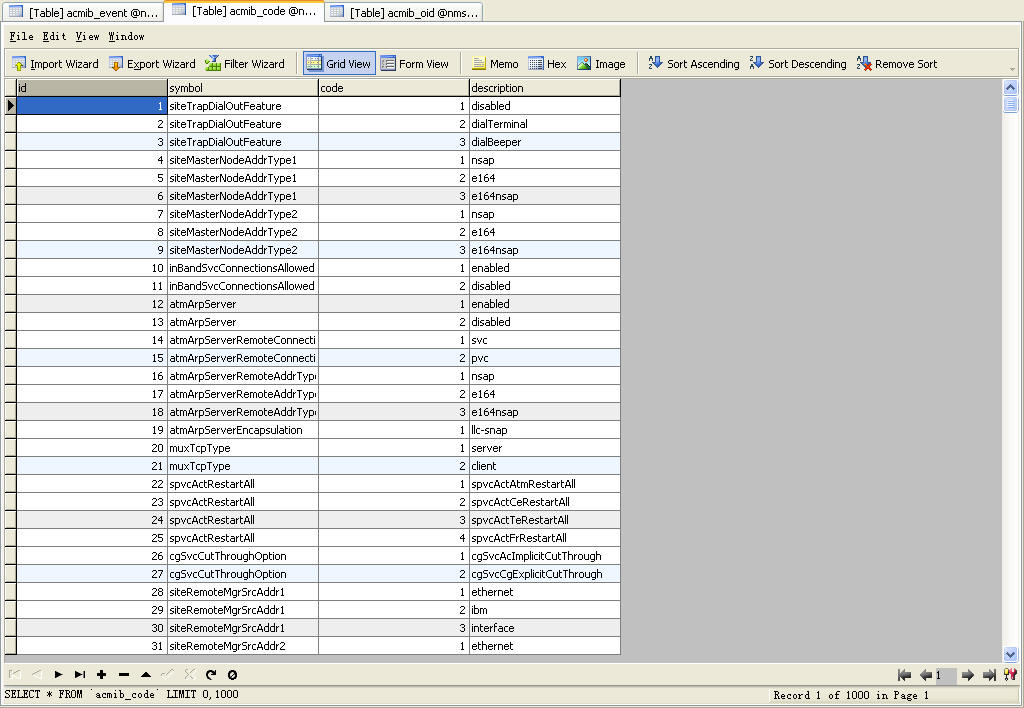Go to the first page
The image size is (1024, 708).
(904, 675)
